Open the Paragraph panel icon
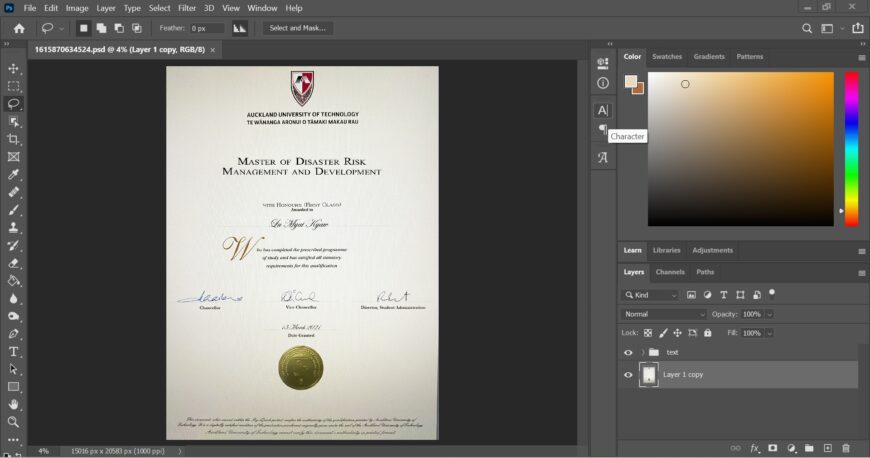 [603, 129]
